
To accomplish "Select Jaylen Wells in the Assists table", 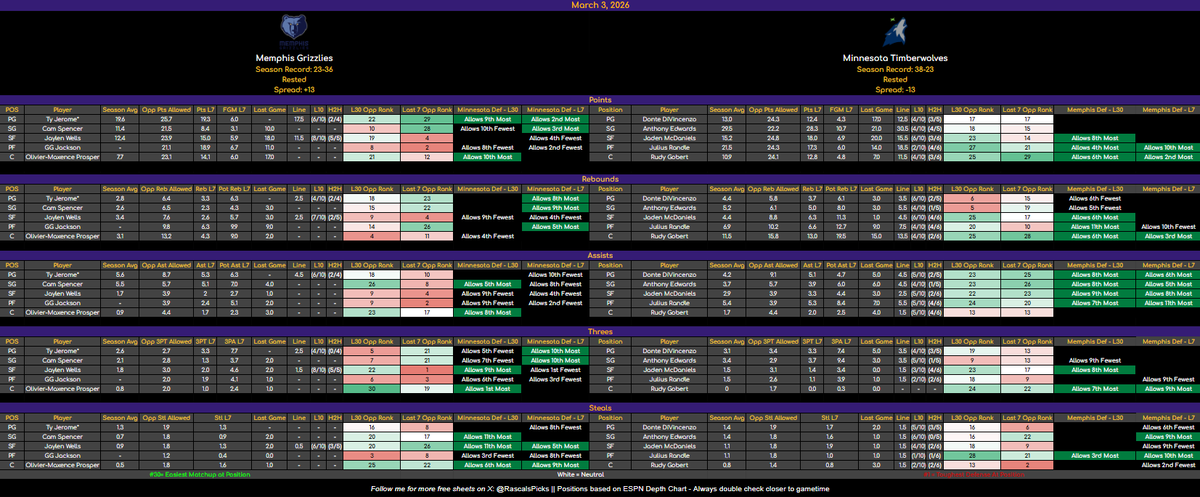I will pos(63,295).
